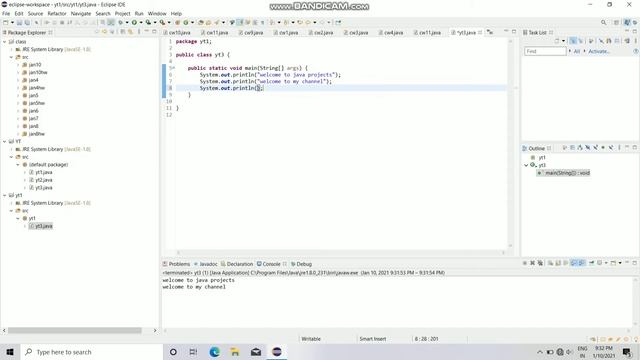The height and width of the screenshot is (360, 640).
Task: Open the Refactor menu
Action: pos(57,13)
